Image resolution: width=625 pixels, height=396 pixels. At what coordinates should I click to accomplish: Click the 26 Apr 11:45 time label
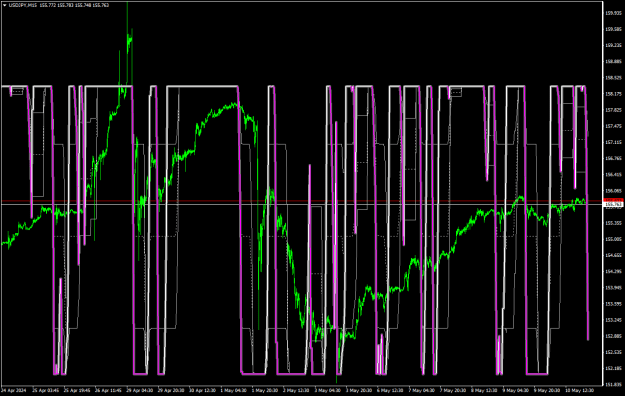[108, 390]
